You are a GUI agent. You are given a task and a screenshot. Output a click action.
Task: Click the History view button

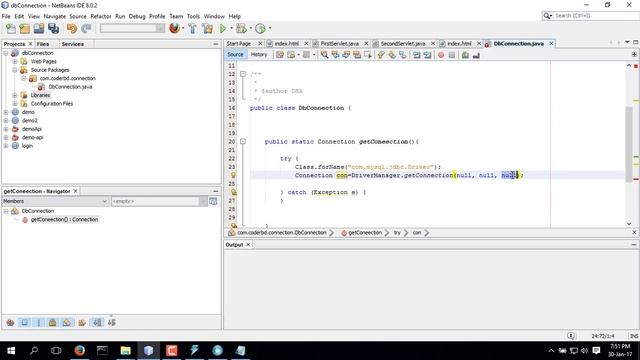click(x=259, y=54)
